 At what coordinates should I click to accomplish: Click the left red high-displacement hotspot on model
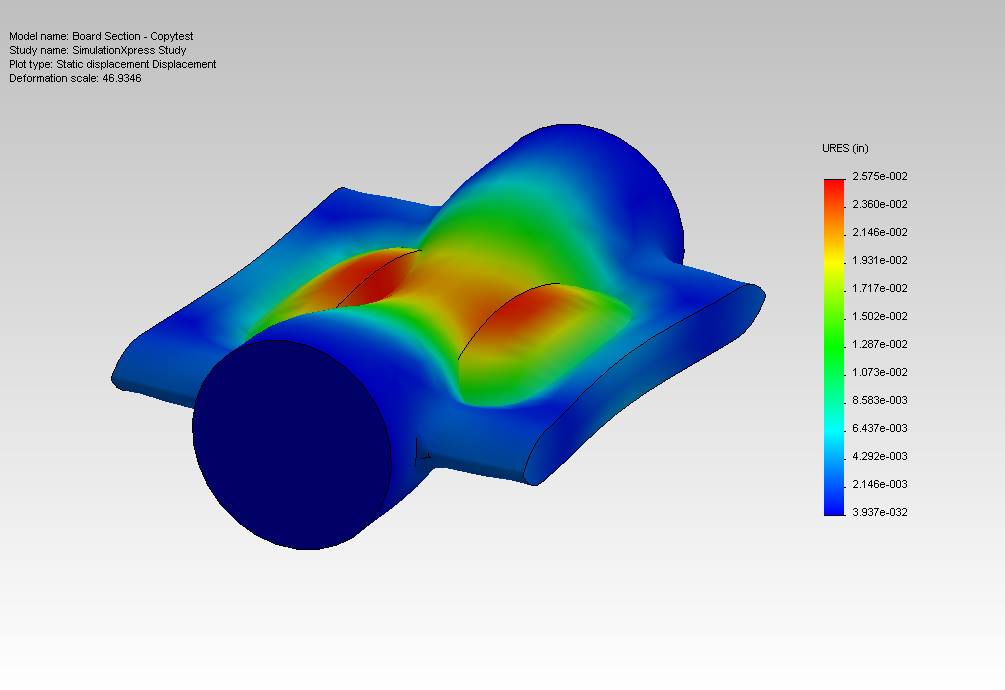pyautogui.click(x=365, y=280)
